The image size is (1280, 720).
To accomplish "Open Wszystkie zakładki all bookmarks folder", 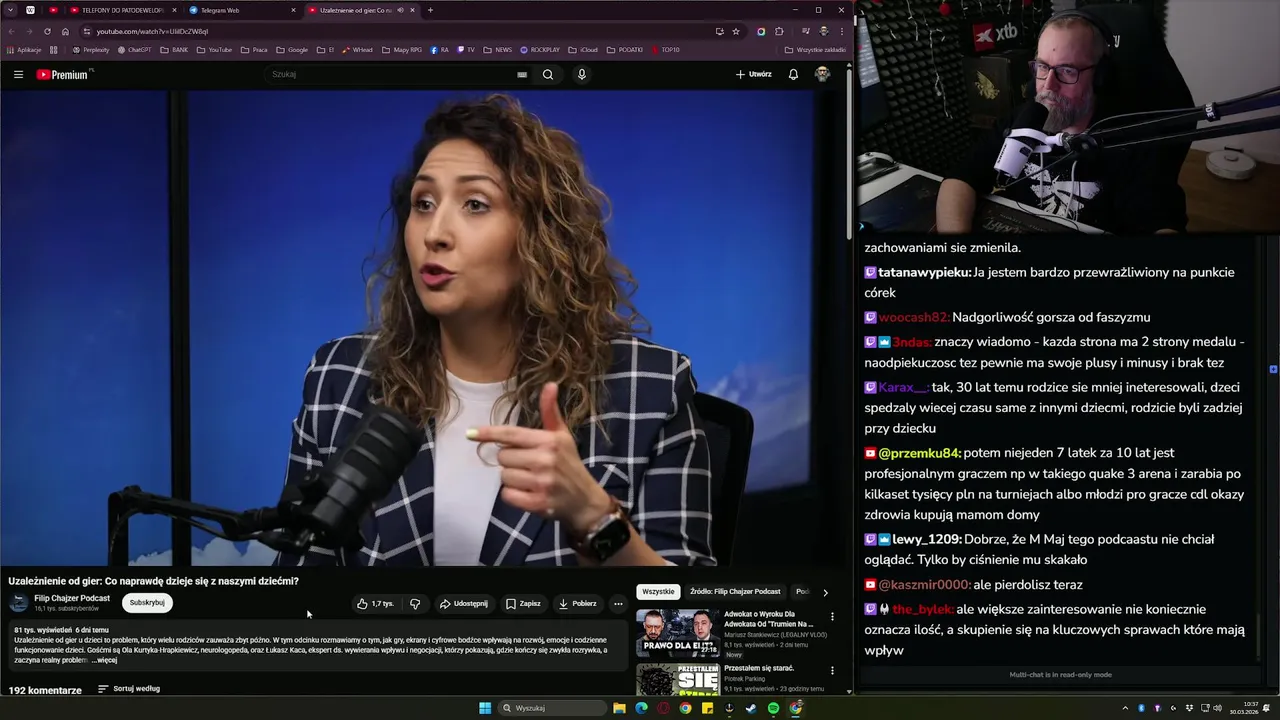I will (x=815, y=49).
